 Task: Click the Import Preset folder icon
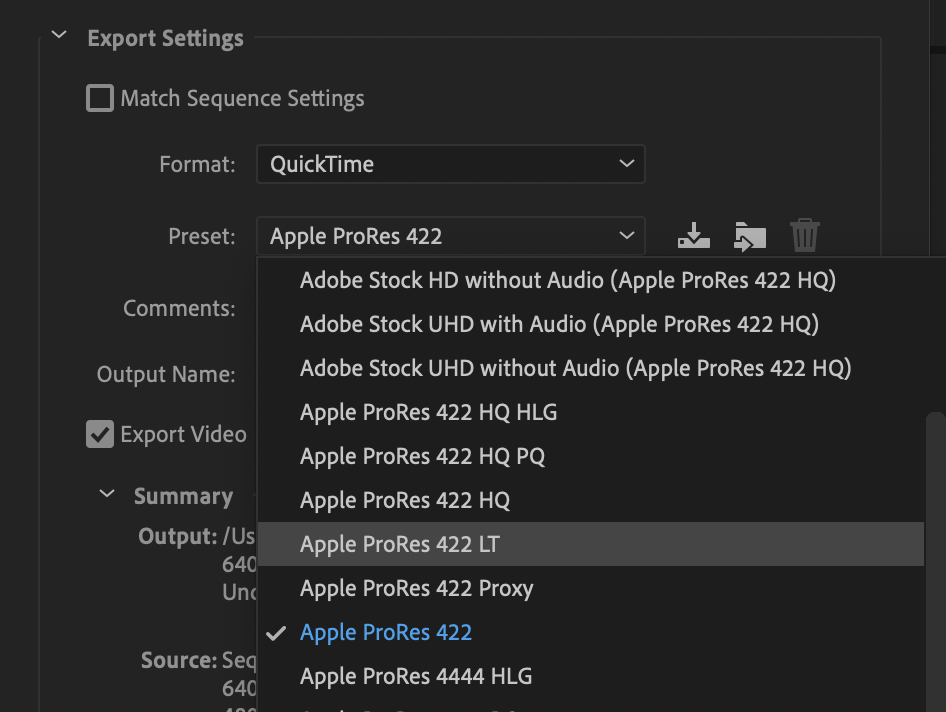749,236
